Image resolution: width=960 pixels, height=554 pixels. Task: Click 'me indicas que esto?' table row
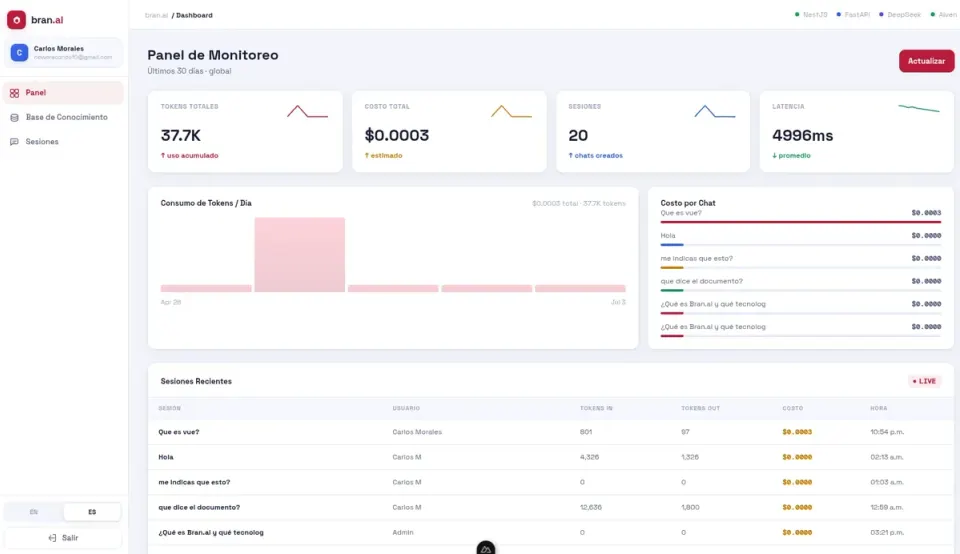coord(550,482)
